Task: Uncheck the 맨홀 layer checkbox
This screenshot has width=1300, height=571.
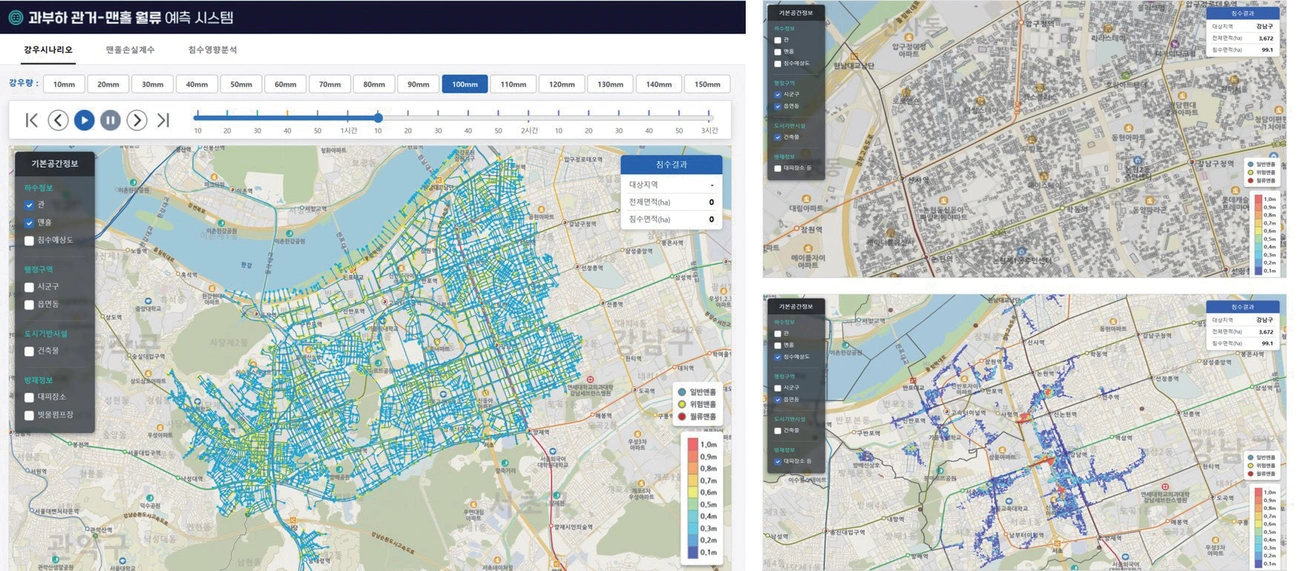Action: tap(29, 222)
